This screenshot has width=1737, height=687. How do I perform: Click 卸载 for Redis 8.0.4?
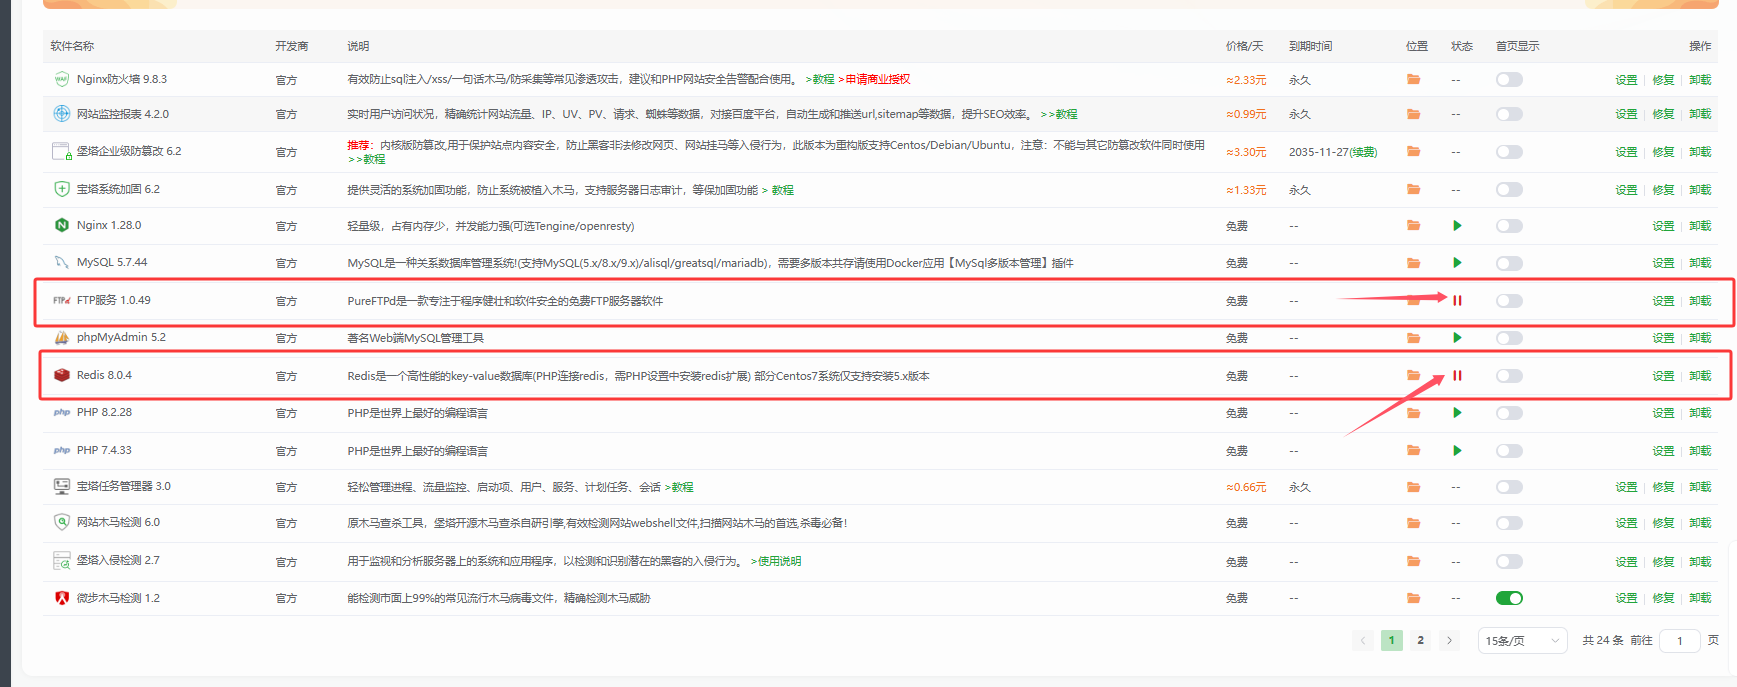coord(1700,376)
